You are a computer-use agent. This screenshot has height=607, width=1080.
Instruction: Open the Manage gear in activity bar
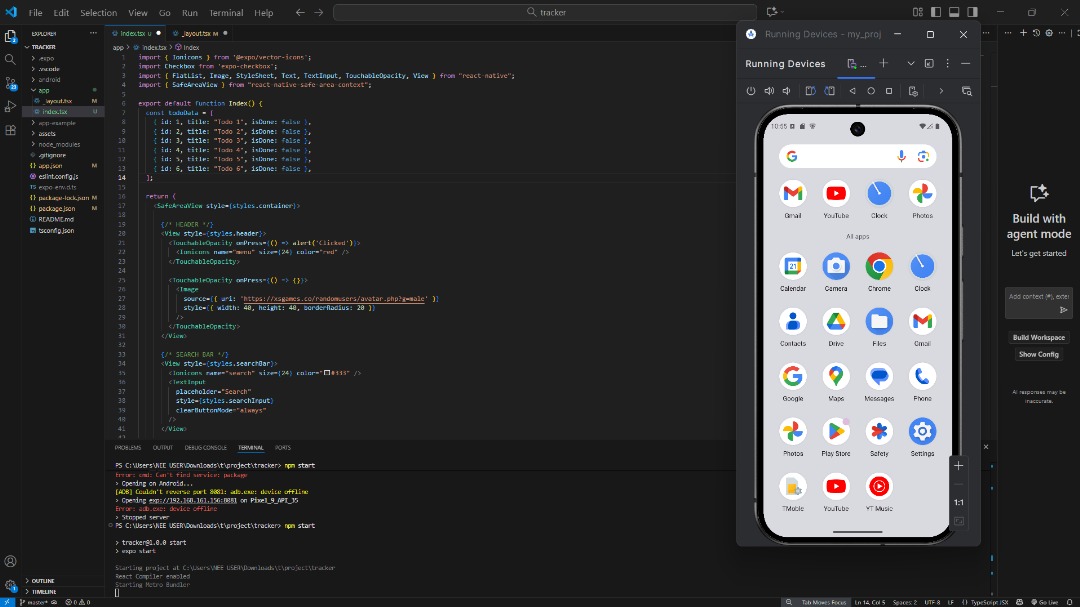point(10,585)
